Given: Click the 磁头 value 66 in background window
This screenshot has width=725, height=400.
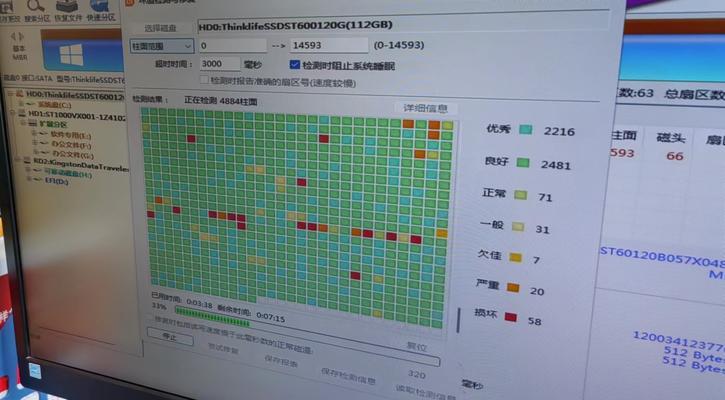Looking at the screenshot, I should 675,156.
